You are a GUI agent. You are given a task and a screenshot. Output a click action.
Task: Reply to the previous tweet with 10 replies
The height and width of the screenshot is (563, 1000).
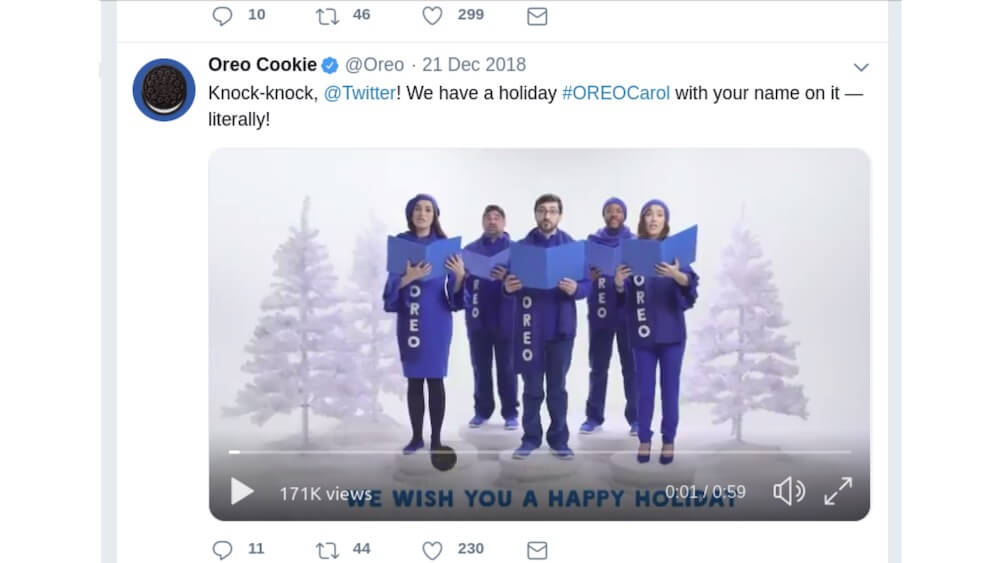(x=223, y=16)
